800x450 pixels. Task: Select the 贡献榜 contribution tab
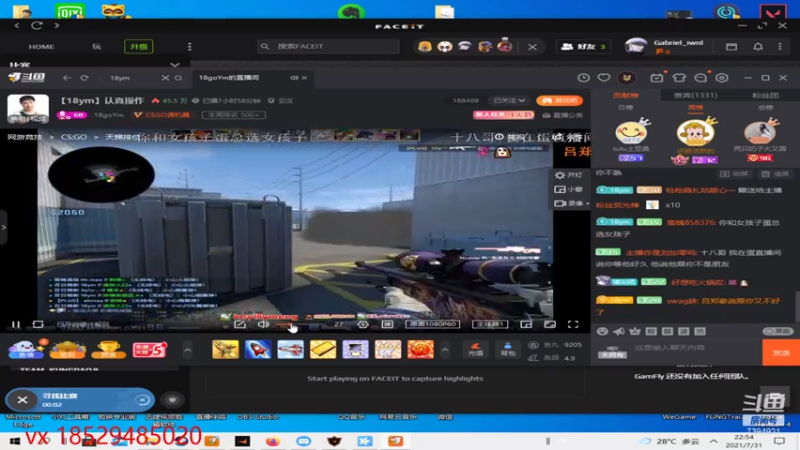point(626,95)
